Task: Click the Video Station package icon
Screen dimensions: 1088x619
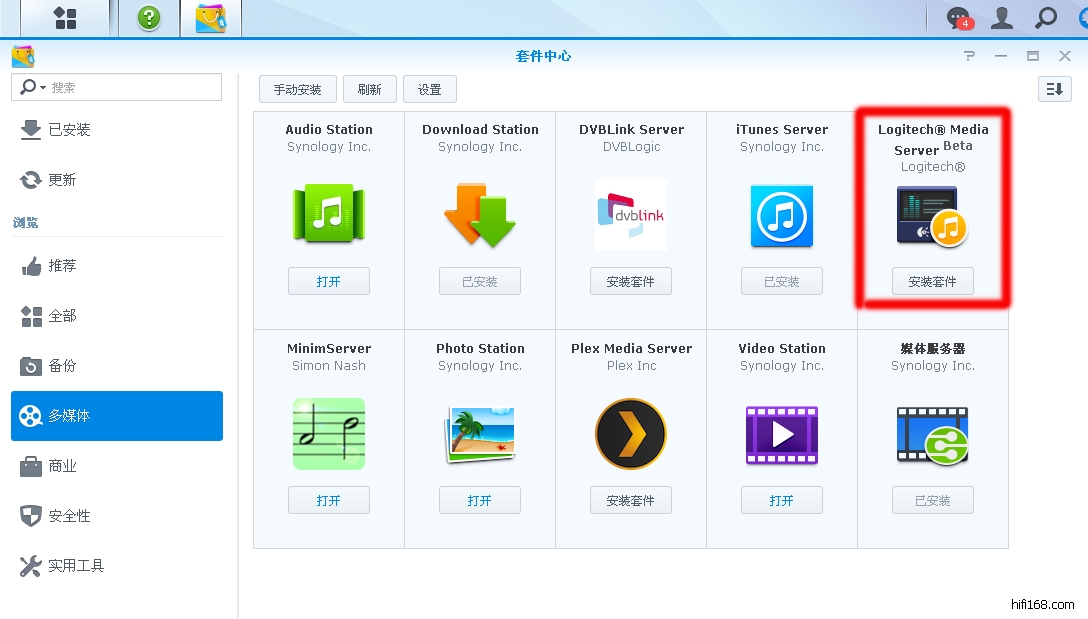Action: pyautogui.click(x=781, y=434)
